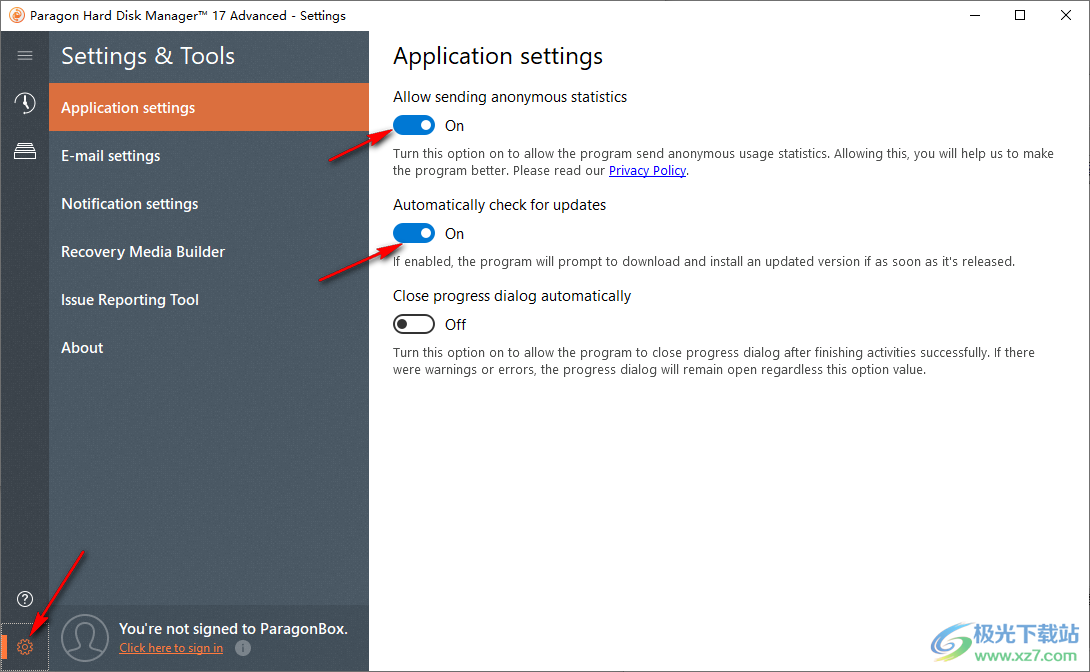This screenshot has width=1090, height=672.
Task: Click 'Close progress dialog automatically' label
Action: [x=512, y=296]
